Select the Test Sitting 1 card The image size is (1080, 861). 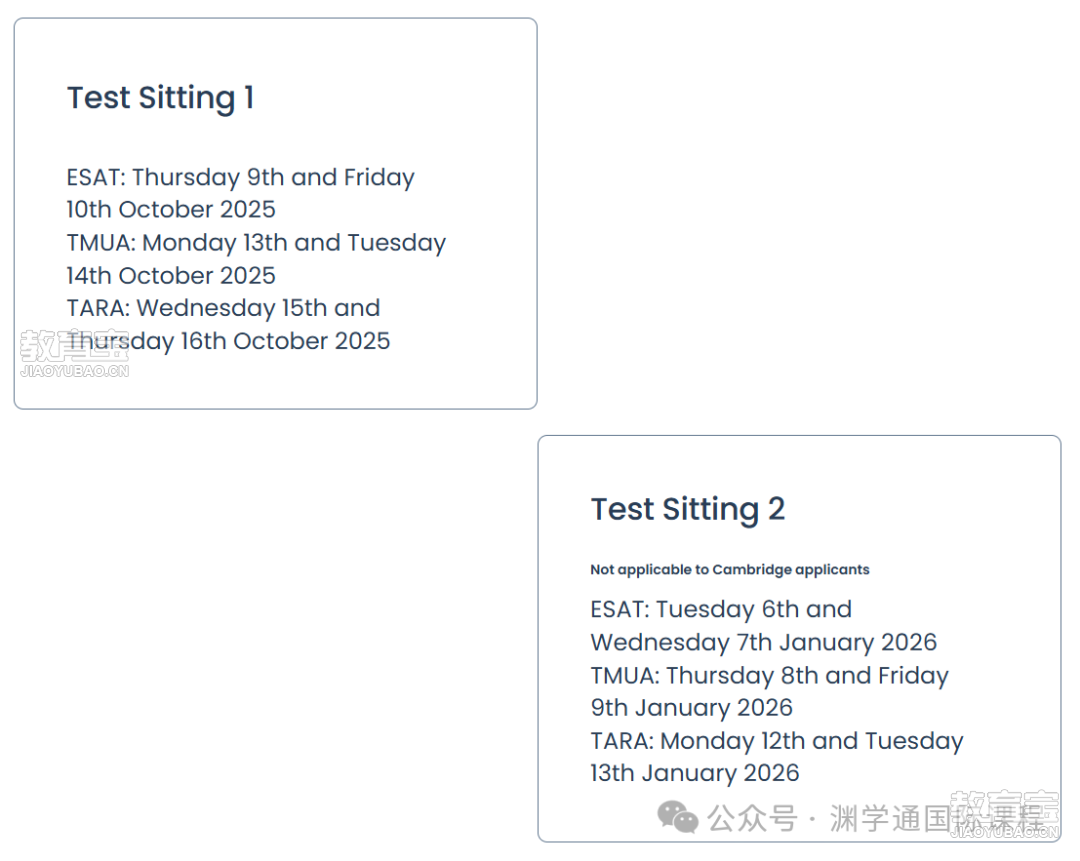276,214
